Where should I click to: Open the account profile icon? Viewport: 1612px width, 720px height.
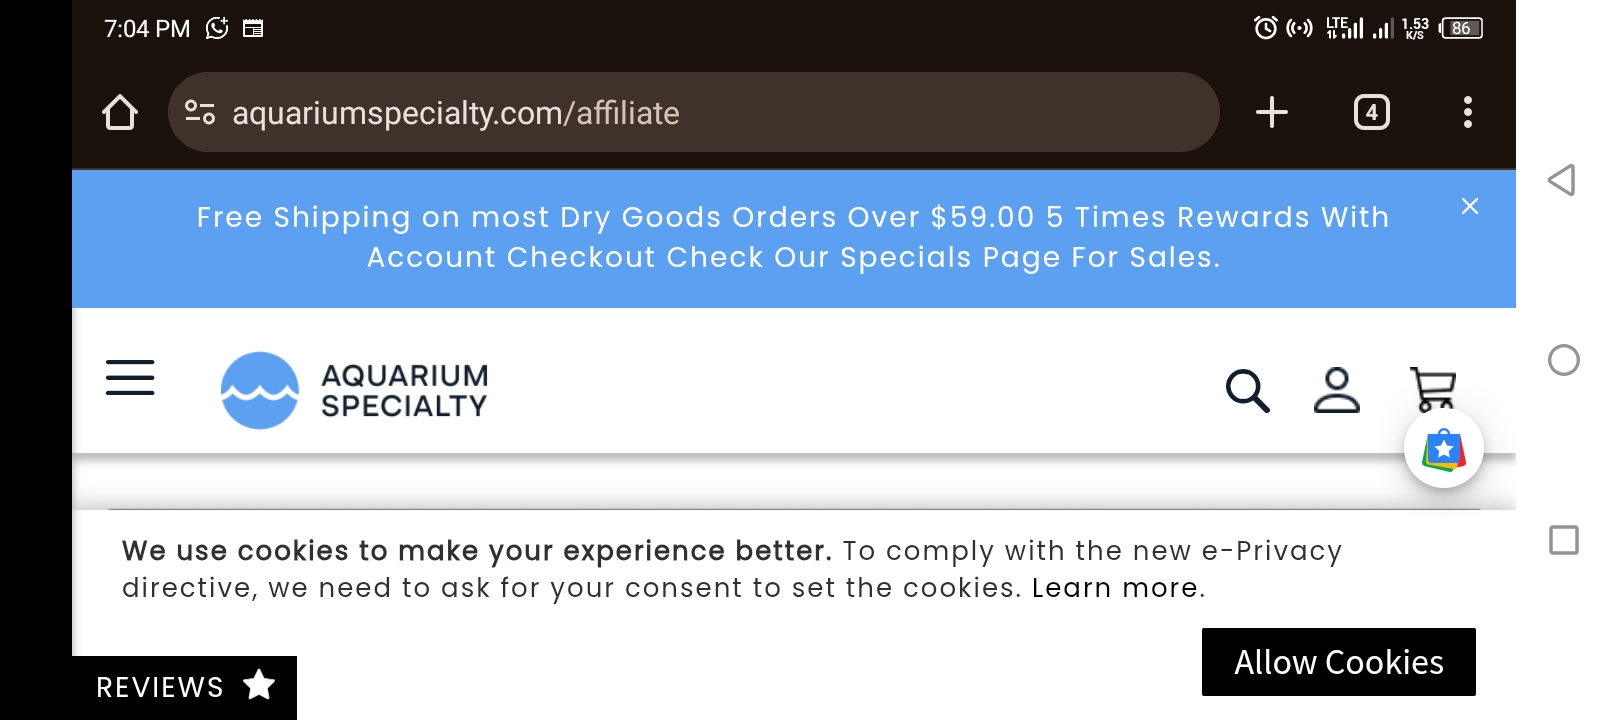[1337, 390]
